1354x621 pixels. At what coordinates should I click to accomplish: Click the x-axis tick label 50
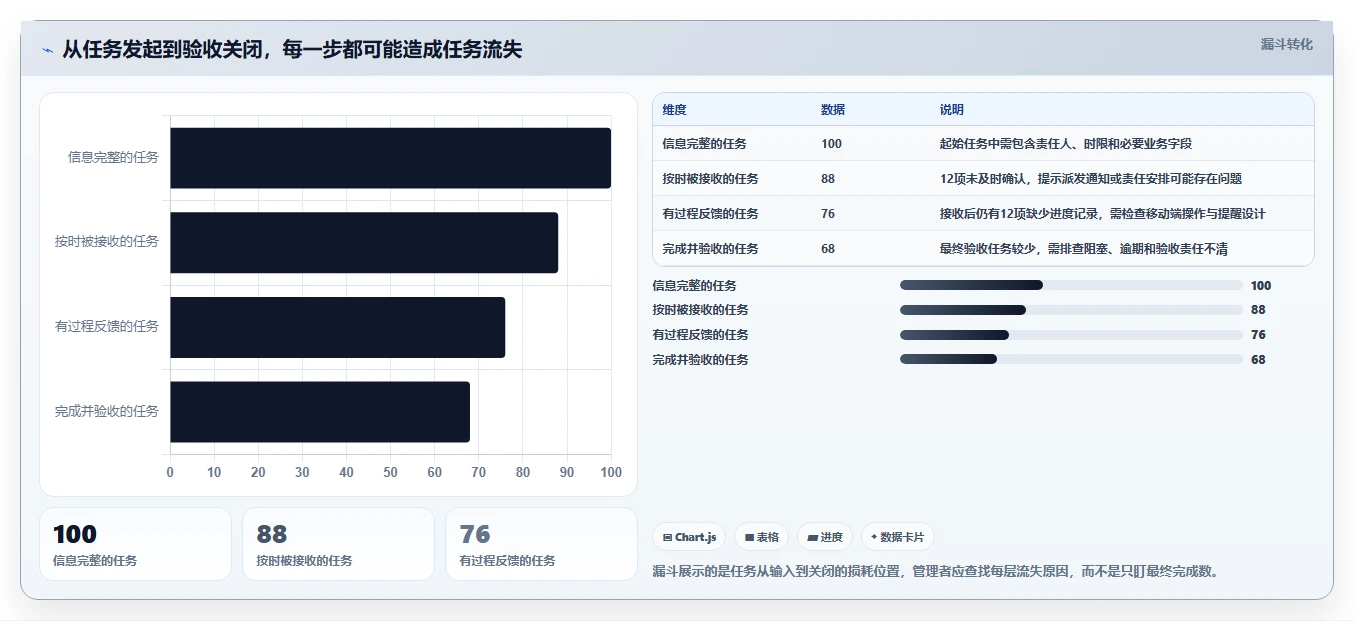[x=390, y=473]
